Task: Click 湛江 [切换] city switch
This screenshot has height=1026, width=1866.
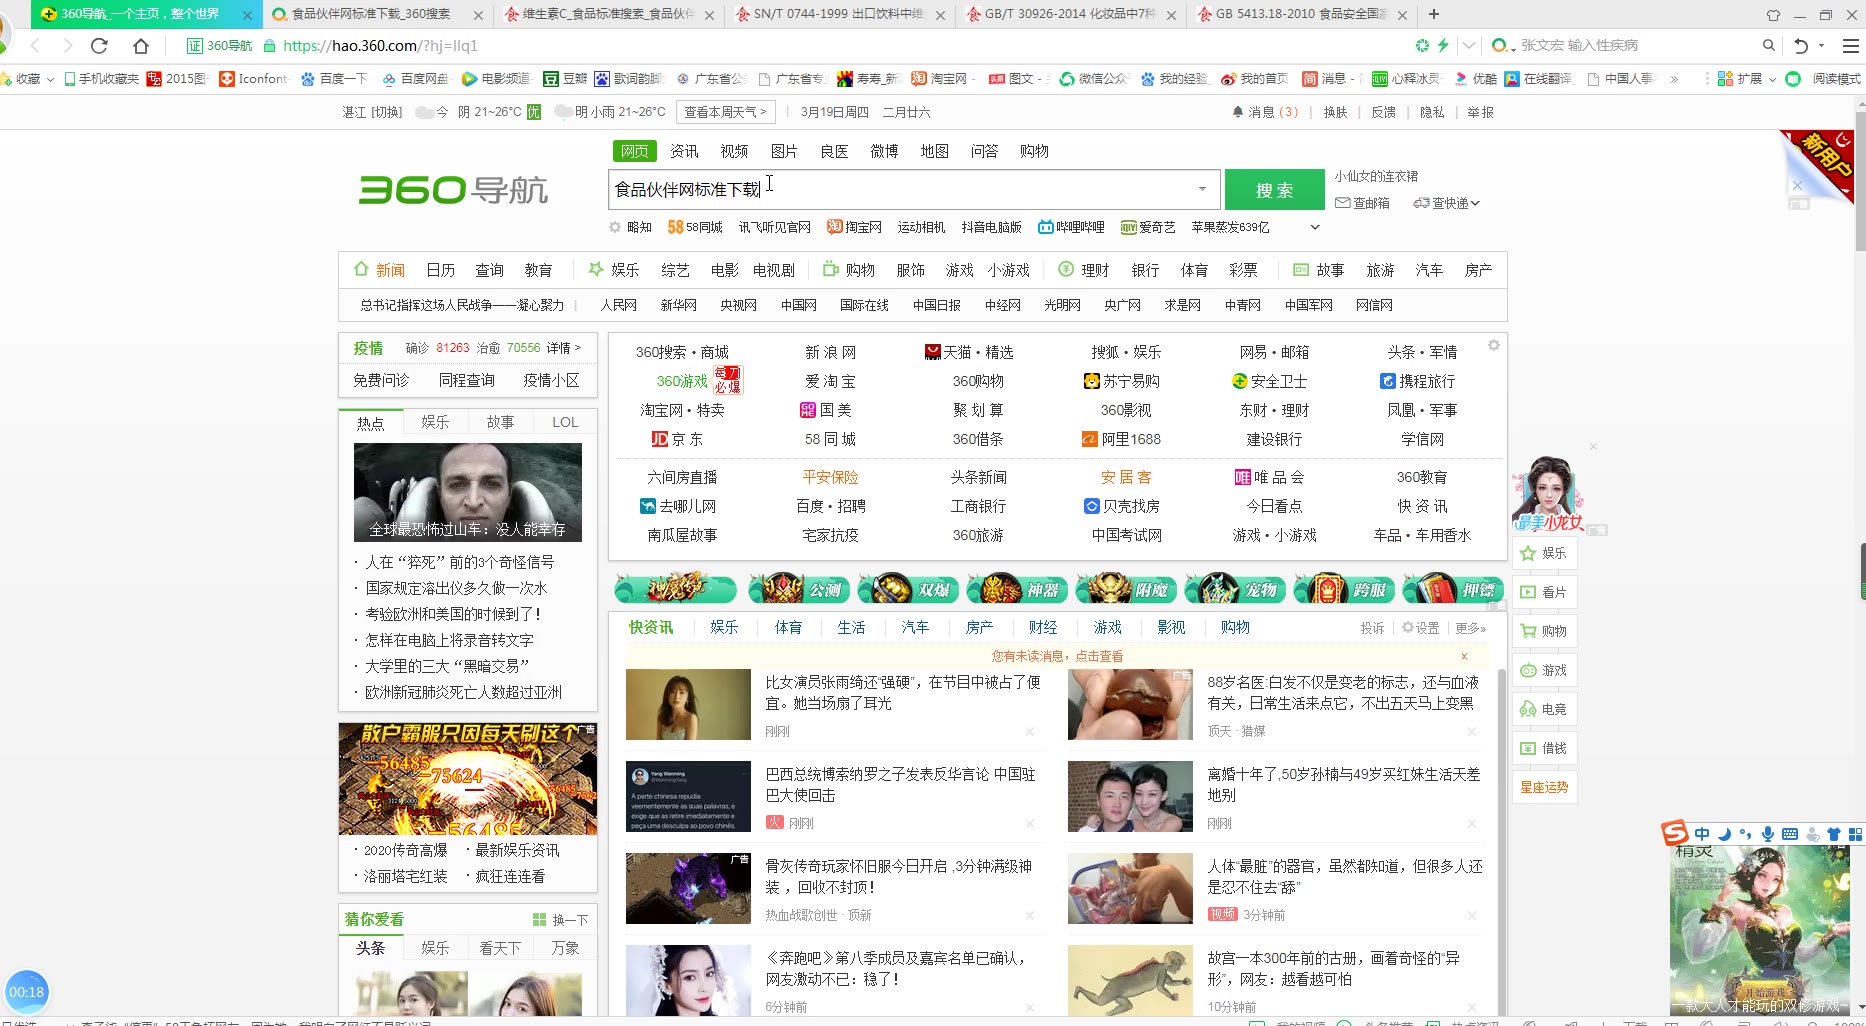Action: coord(372,112)
